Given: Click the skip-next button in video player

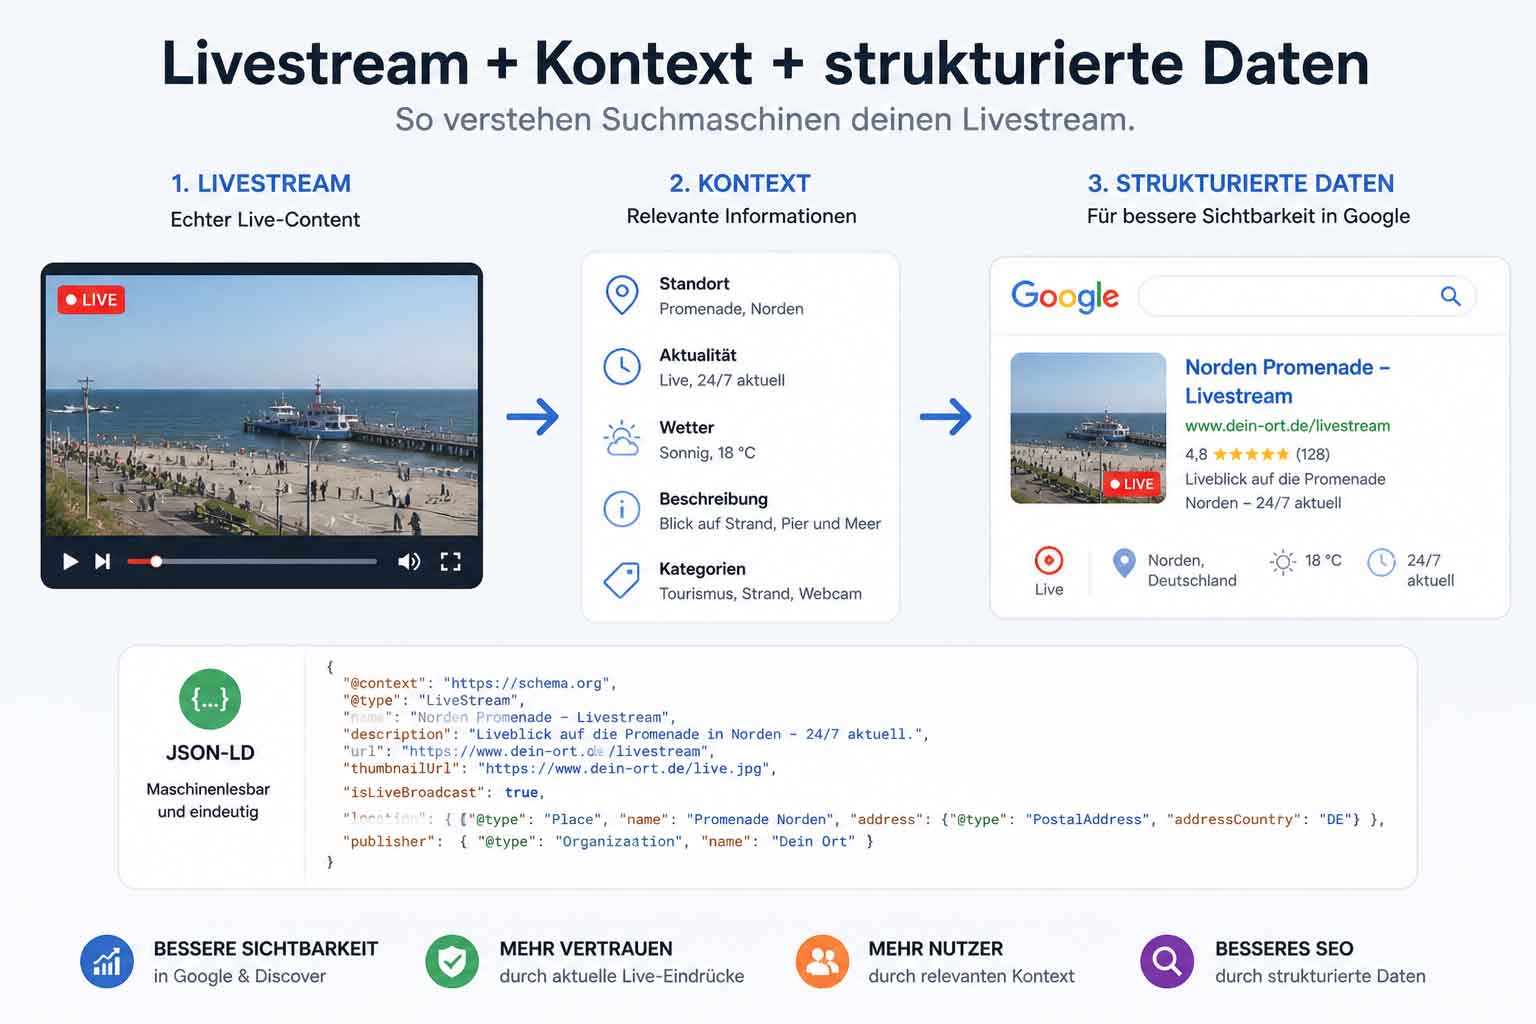Looking at the screenshot, I should 102,561.
